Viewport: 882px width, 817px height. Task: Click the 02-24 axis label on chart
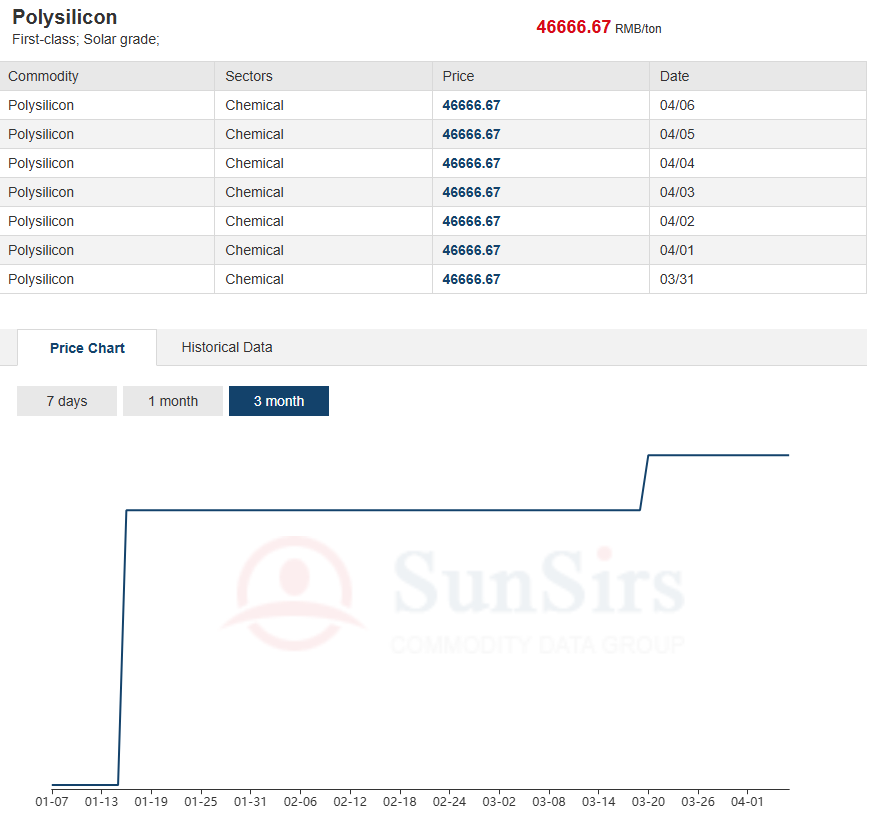pos(449,801)
